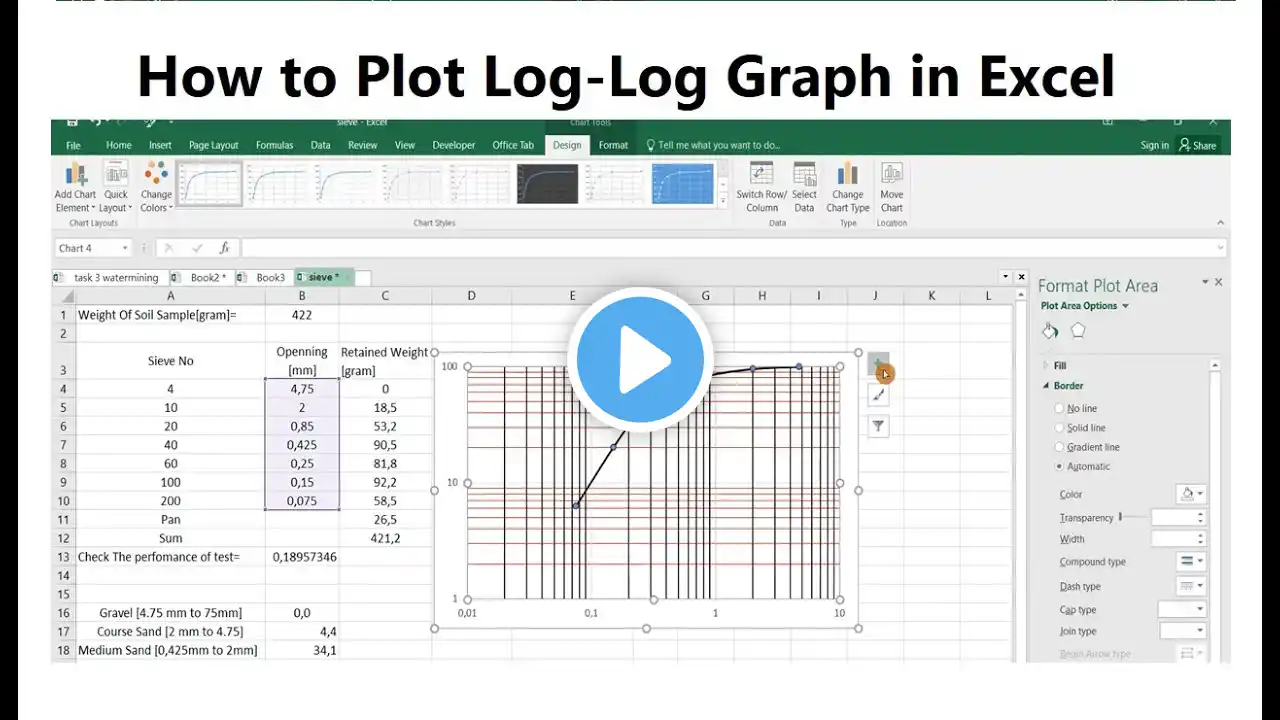Select the No line radio button
The width and height of the screenshot is (1280, 720).
point(1059,408)
